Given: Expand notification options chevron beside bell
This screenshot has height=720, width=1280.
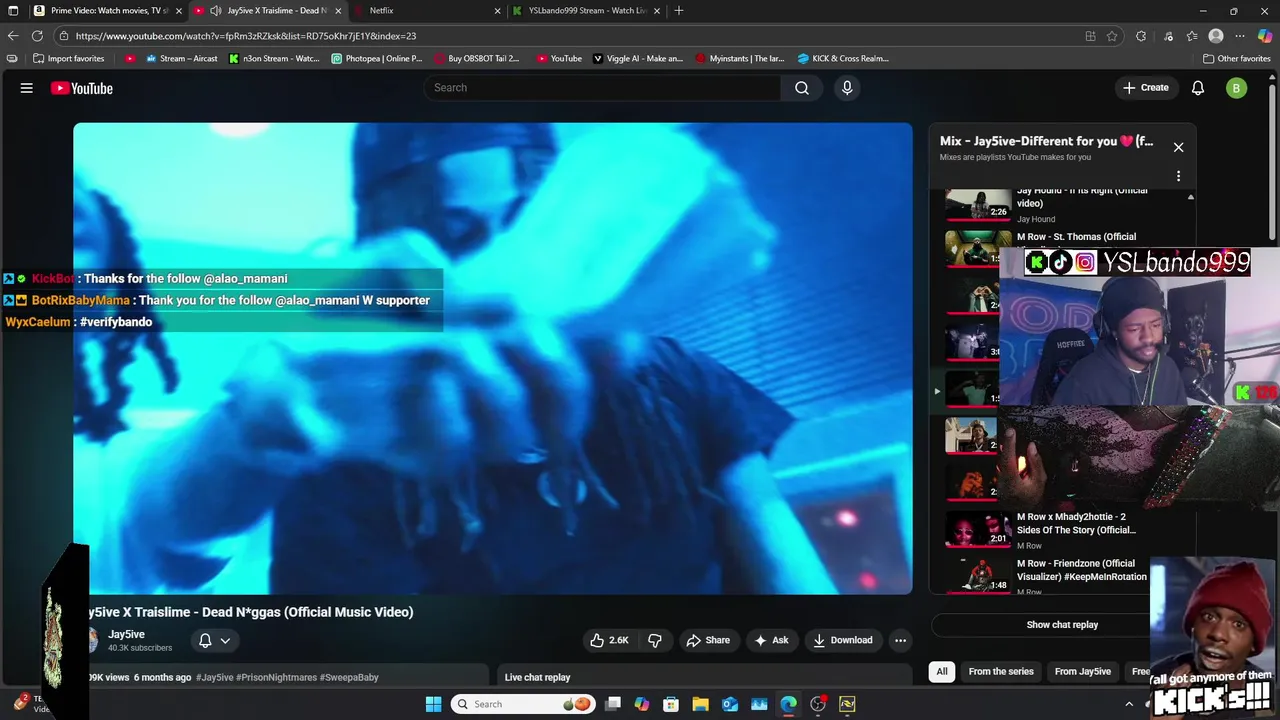Looking at the screenshot, I should click(226, 640).
